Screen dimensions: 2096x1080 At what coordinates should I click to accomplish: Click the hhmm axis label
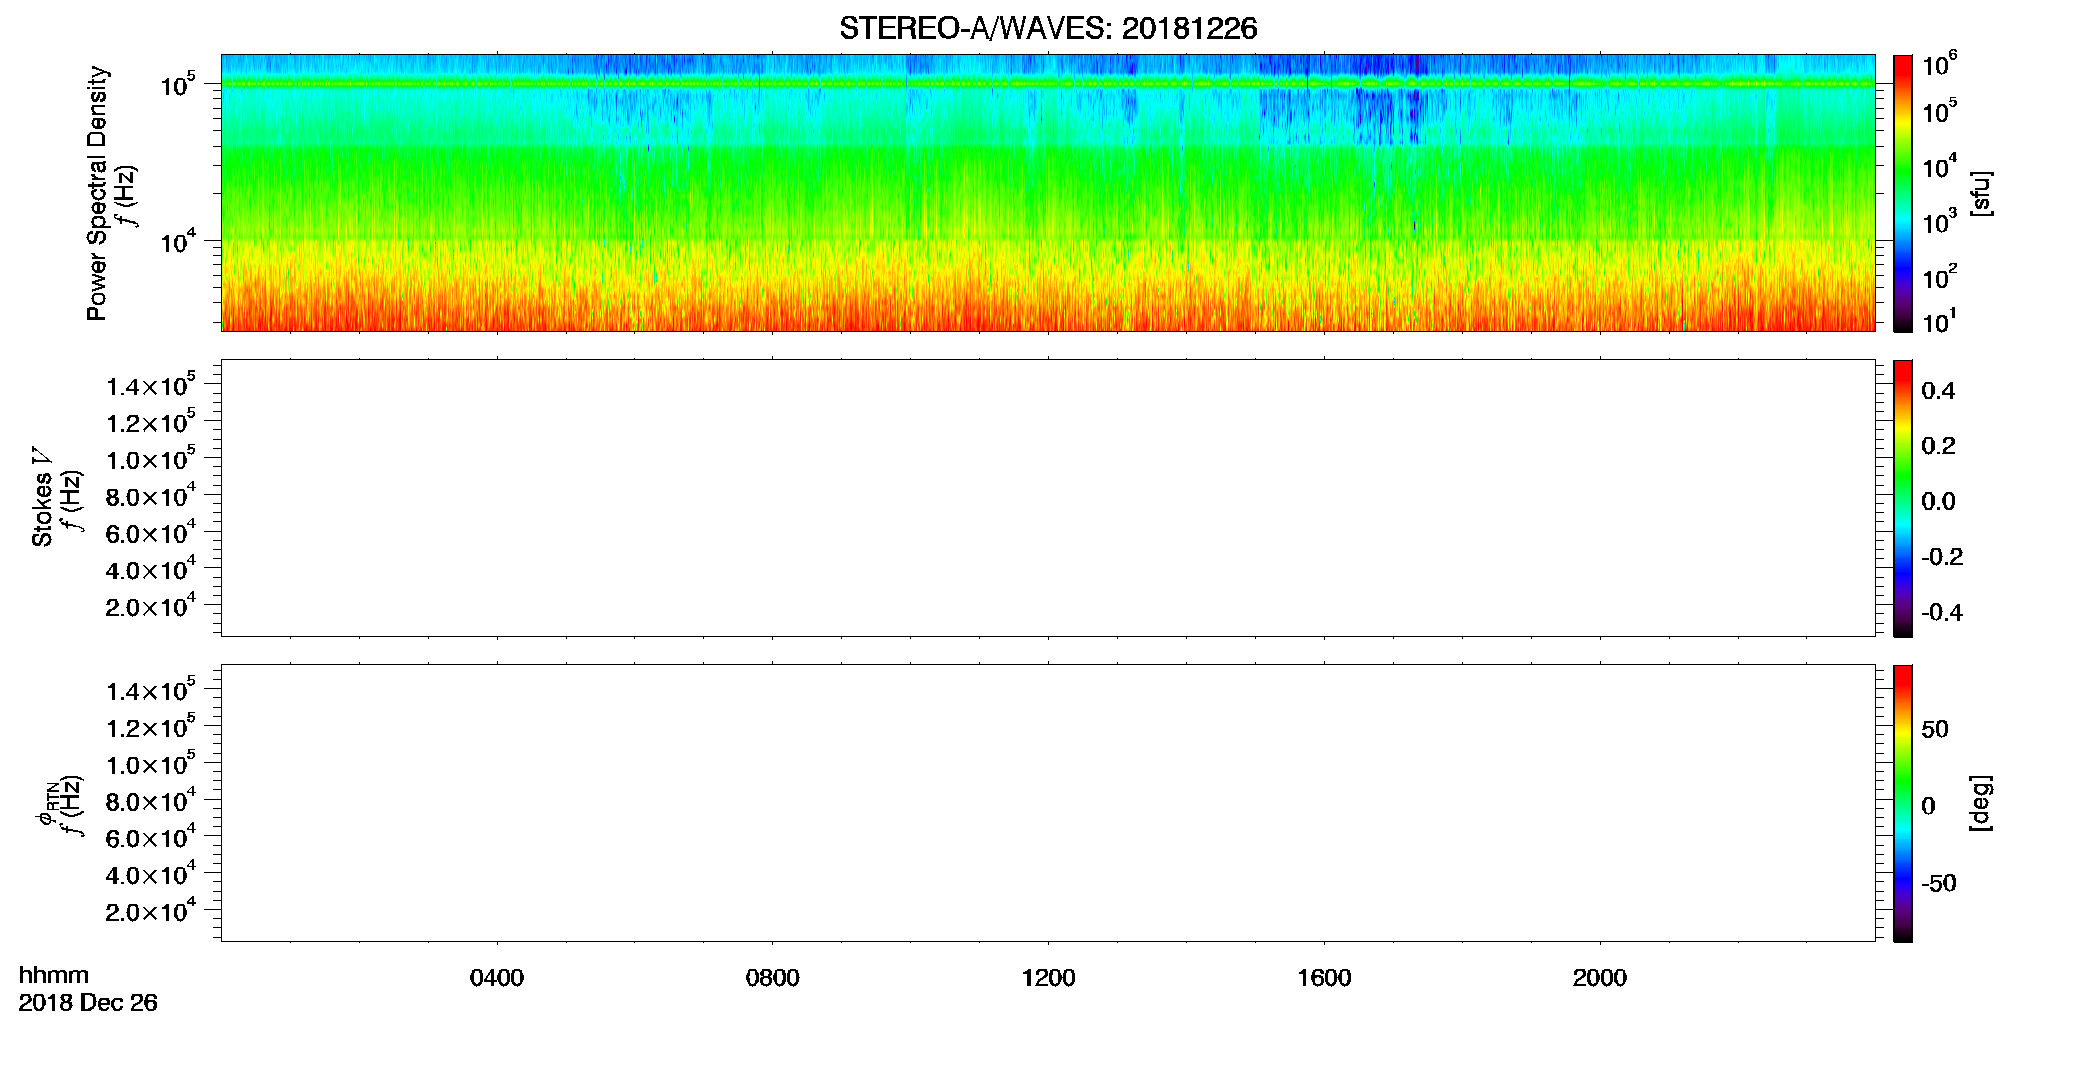coord(54,975)
